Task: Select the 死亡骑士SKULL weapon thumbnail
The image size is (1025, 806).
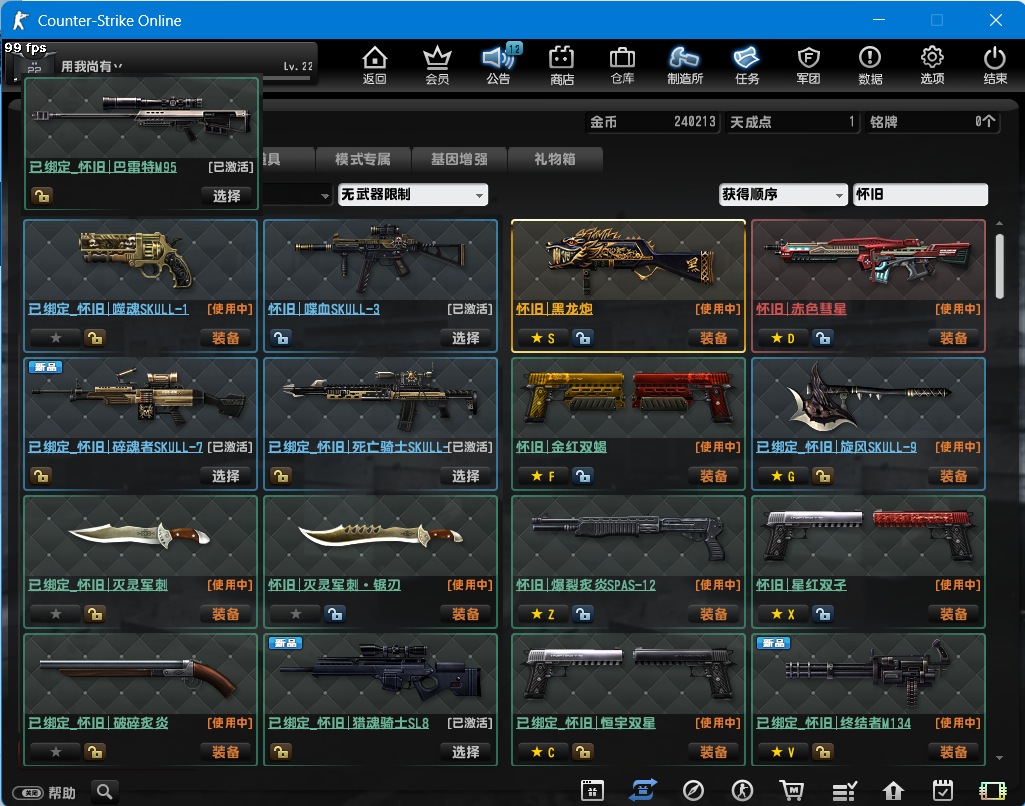Action: point(380,399)
